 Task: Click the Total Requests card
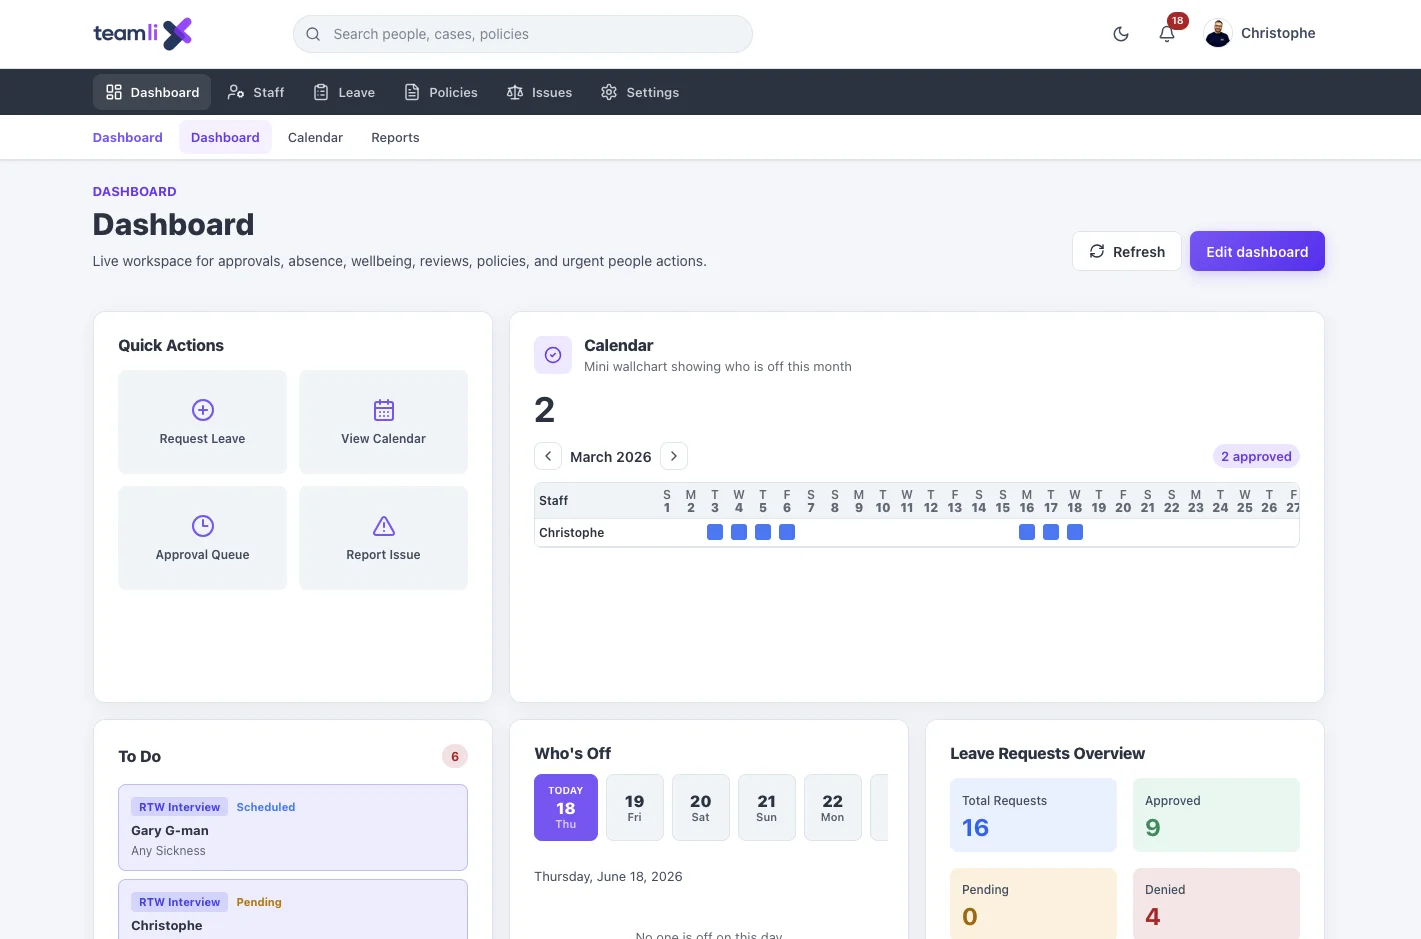pyautogui.click(x=1033, y=815)
